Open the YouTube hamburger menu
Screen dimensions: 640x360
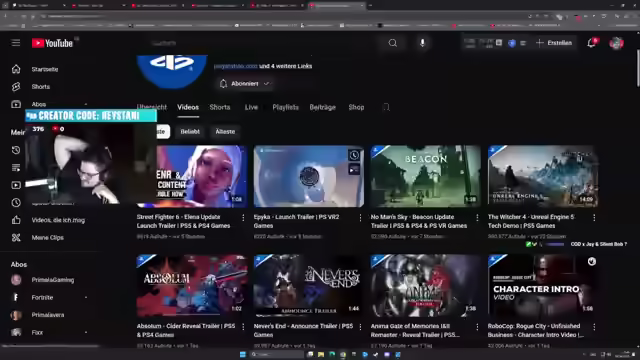pos(16,43)
